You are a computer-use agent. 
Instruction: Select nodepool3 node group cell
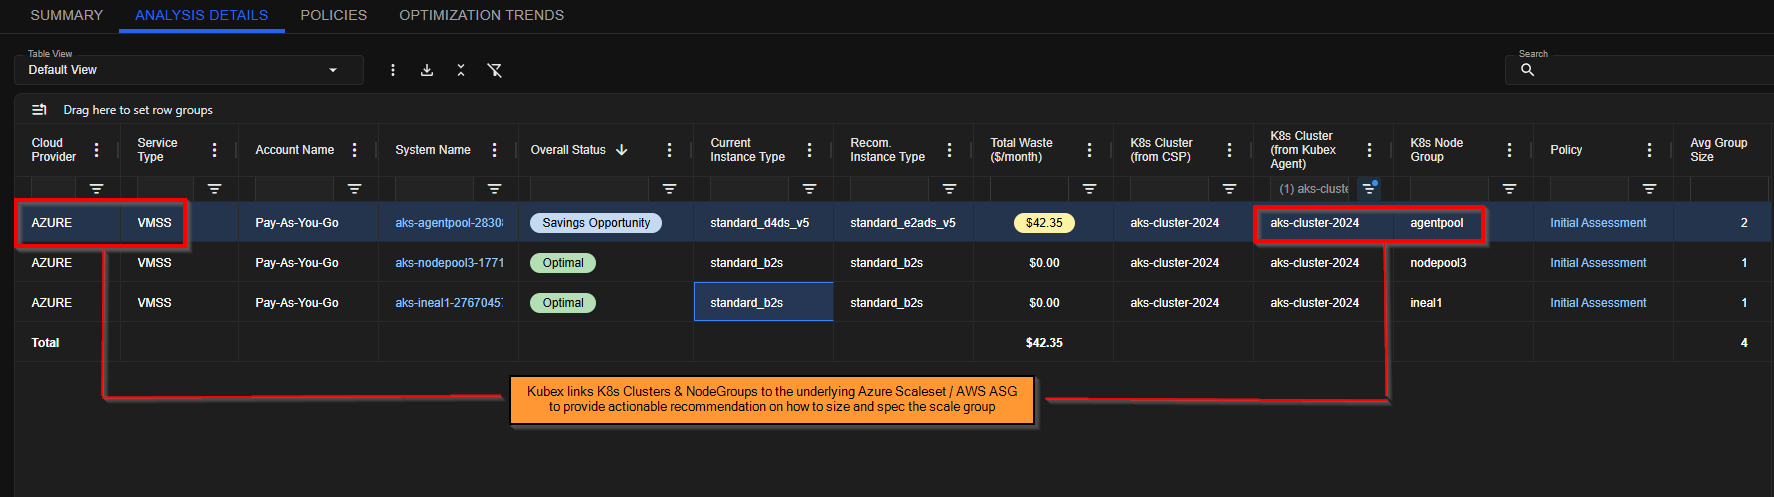coord(1463,263)
